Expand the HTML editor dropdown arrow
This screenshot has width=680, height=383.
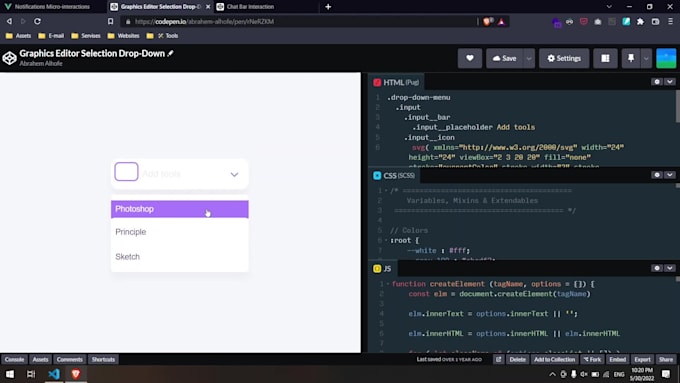click(670, 82)
